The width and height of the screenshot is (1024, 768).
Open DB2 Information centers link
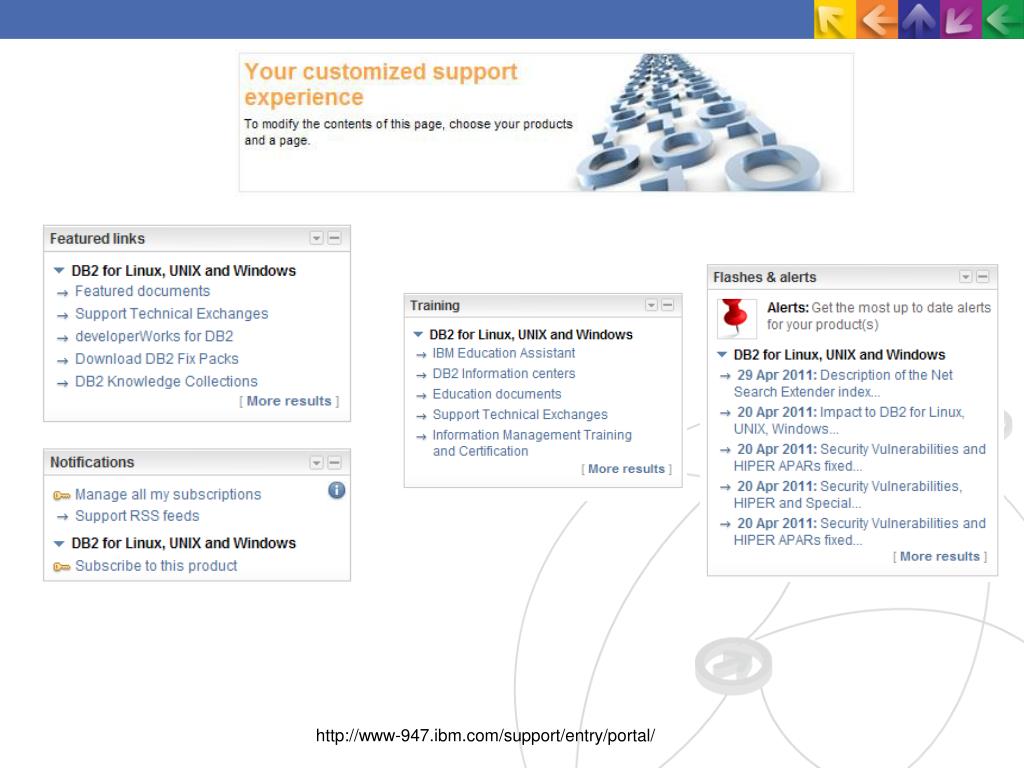point(504,374)
